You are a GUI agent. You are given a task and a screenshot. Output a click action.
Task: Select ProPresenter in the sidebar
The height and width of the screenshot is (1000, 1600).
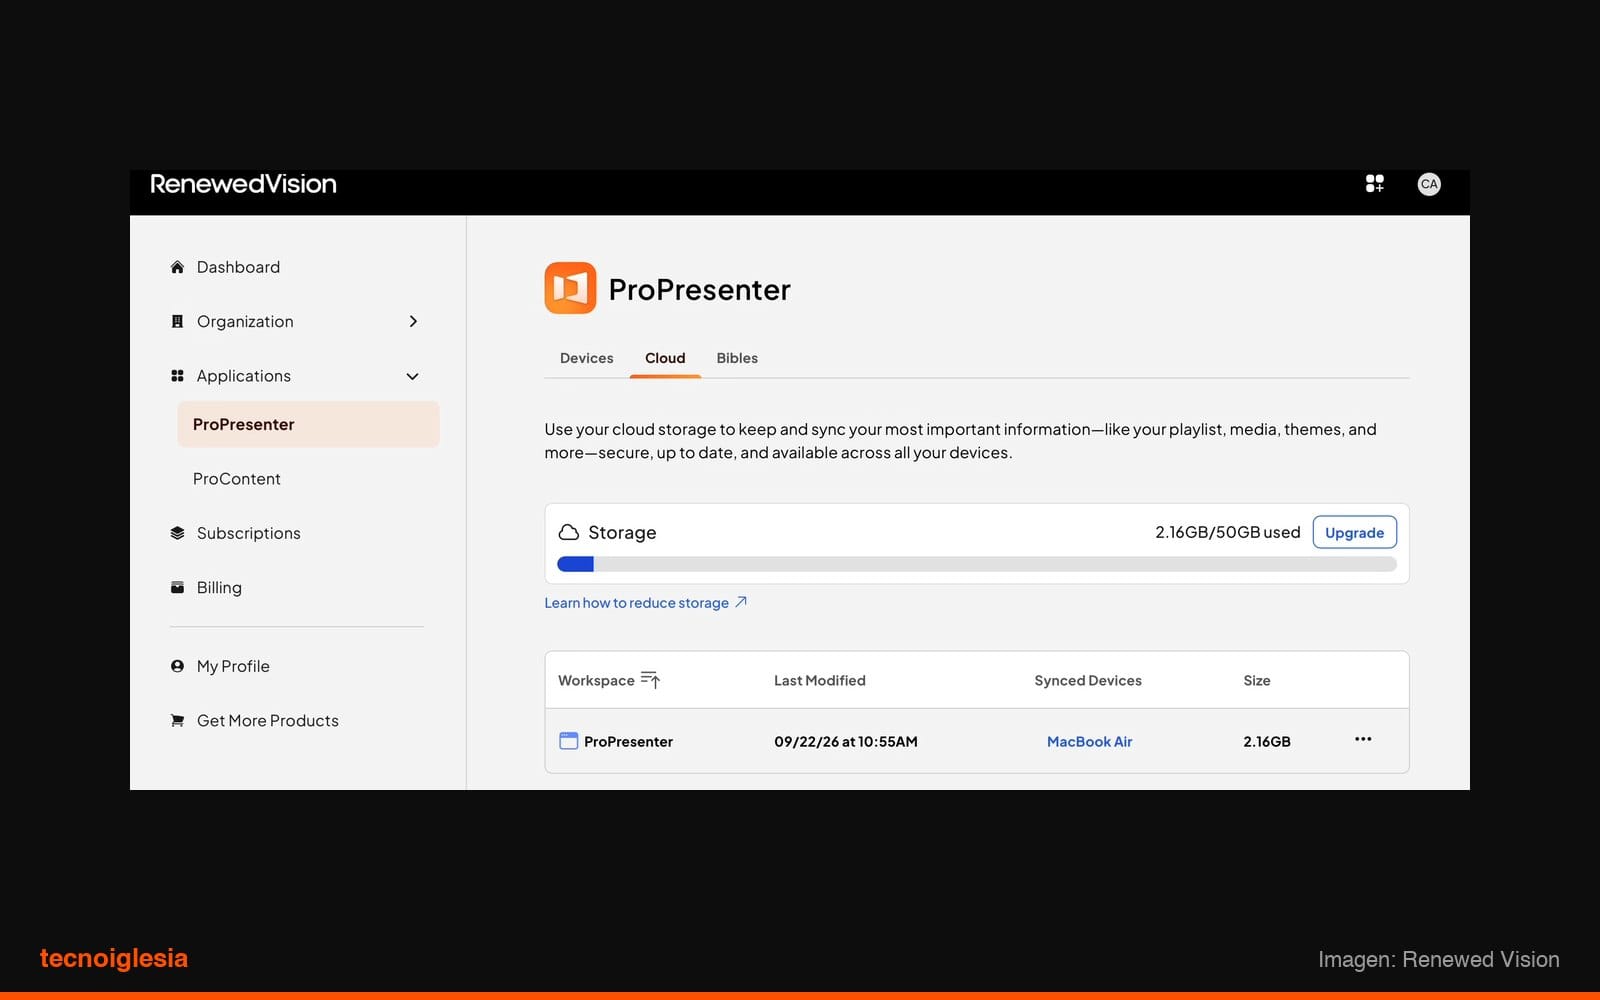308,424
